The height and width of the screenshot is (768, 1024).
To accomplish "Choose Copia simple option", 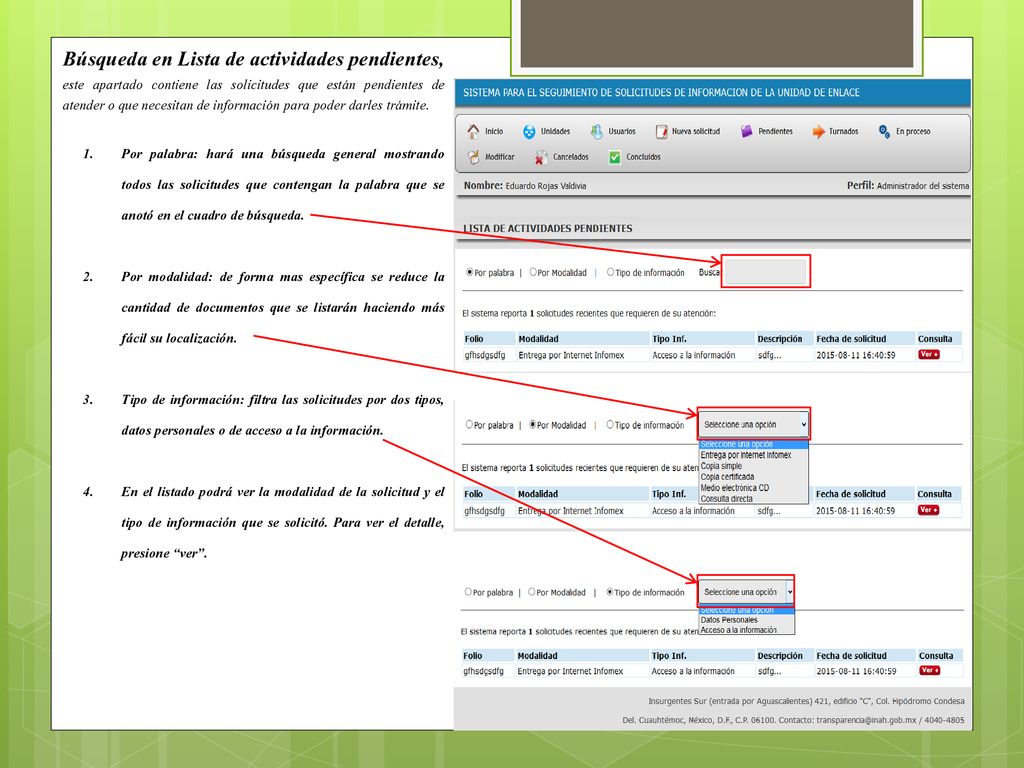I will tap(754, 466).
